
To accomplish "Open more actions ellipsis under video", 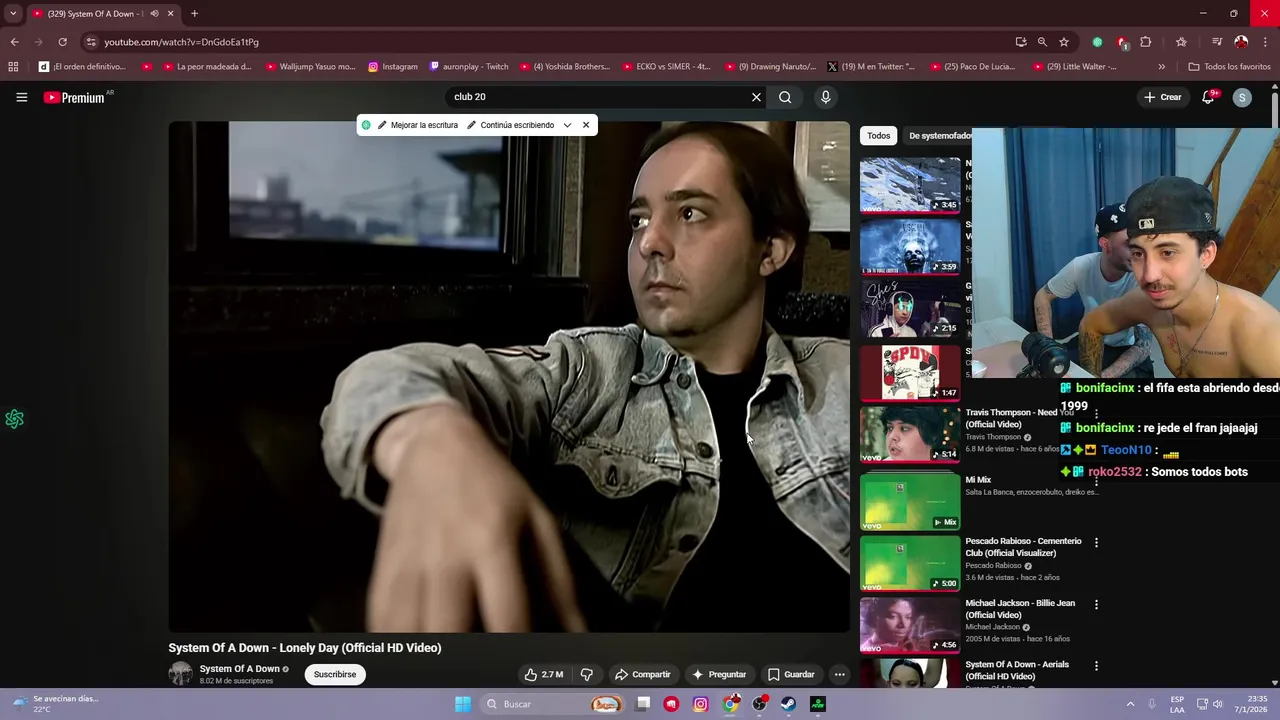I will tap(840, 674).
